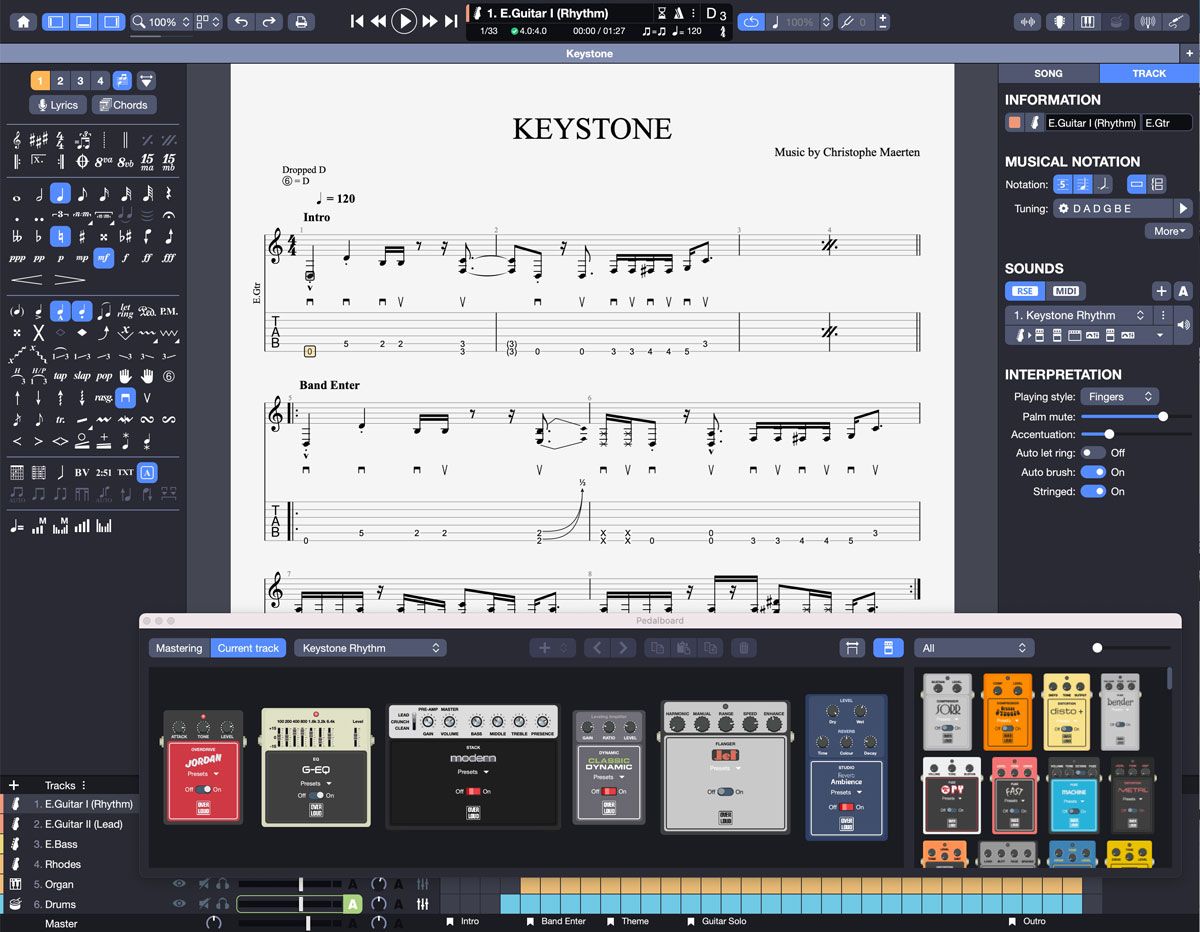The height and width of the screenshot is (932, 1200).
Task: Open the All category dropdown in the Pedalboard
Action: click(x=973, y=647)
